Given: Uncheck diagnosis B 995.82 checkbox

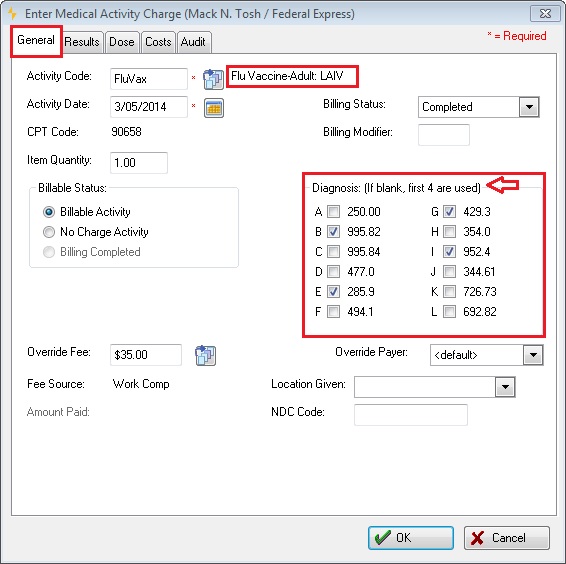Looking at the screenshot, I should click(333, 231).
